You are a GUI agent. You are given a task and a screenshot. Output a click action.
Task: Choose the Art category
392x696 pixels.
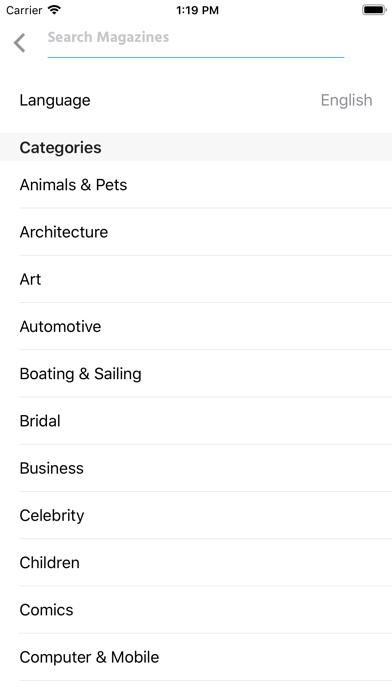click(196, 279)
